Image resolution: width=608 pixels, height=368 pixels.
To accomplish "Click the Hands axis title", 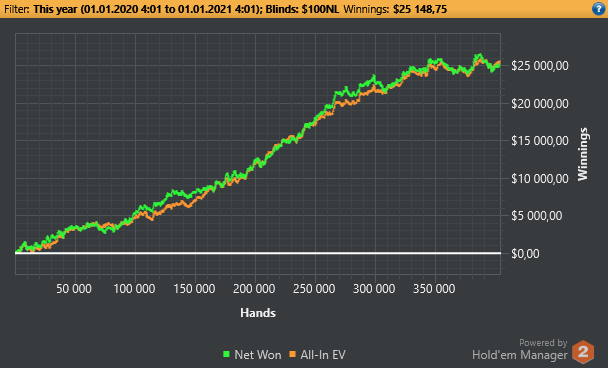I will [258, 313].
